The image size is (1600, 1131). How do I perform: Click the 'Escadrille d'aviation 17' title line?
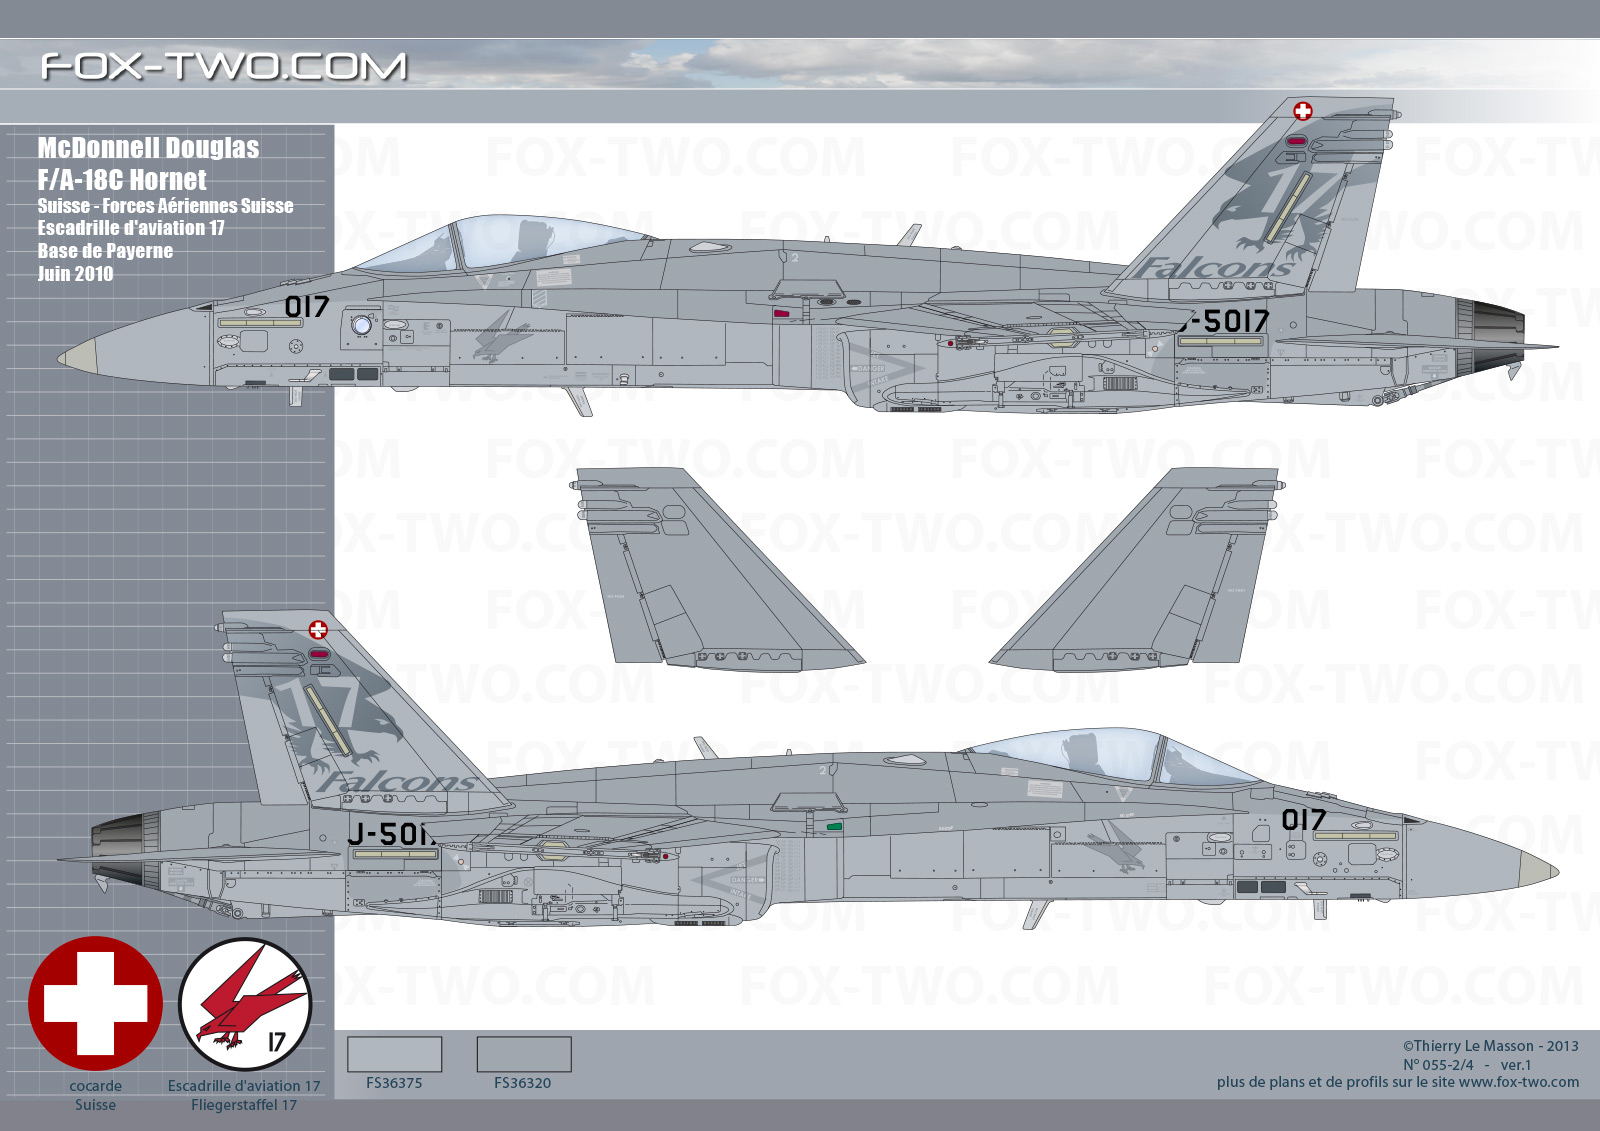point(131,228)
